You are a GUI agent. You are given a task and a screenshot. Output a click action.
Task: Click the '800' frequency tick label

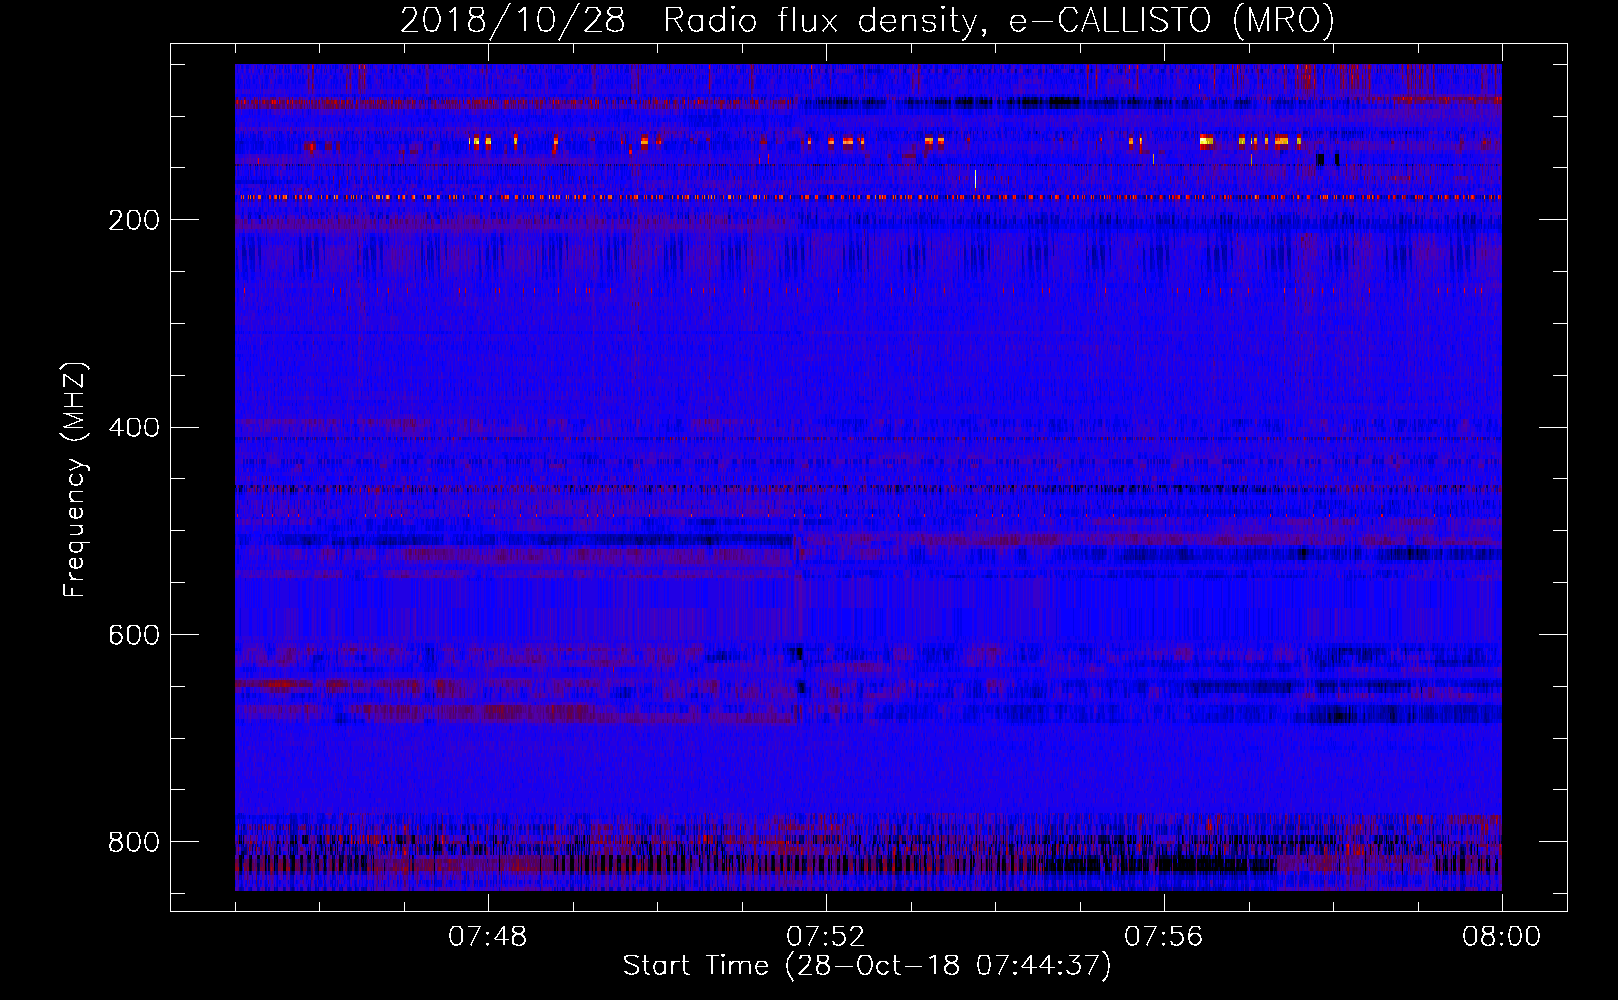[x=134, y=842]
